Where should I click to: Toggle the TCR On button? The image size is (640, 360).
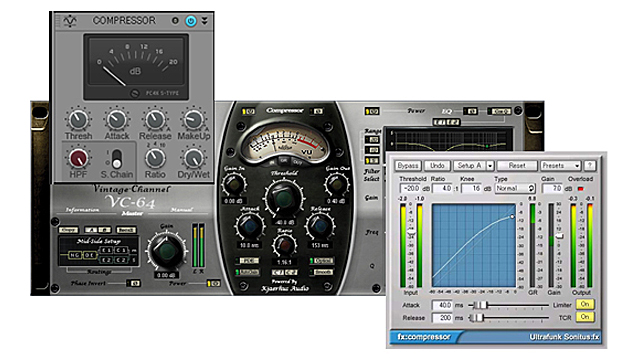(x=585, y=317)
